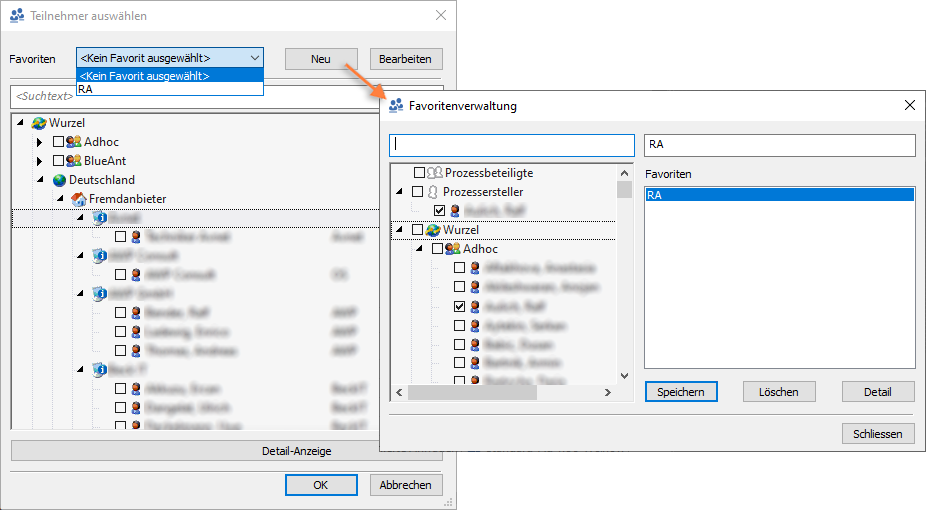Close the Teilnehmer auswählen dialog
The width and height of the screenshot is (926, 510).
tap(441, 15)
